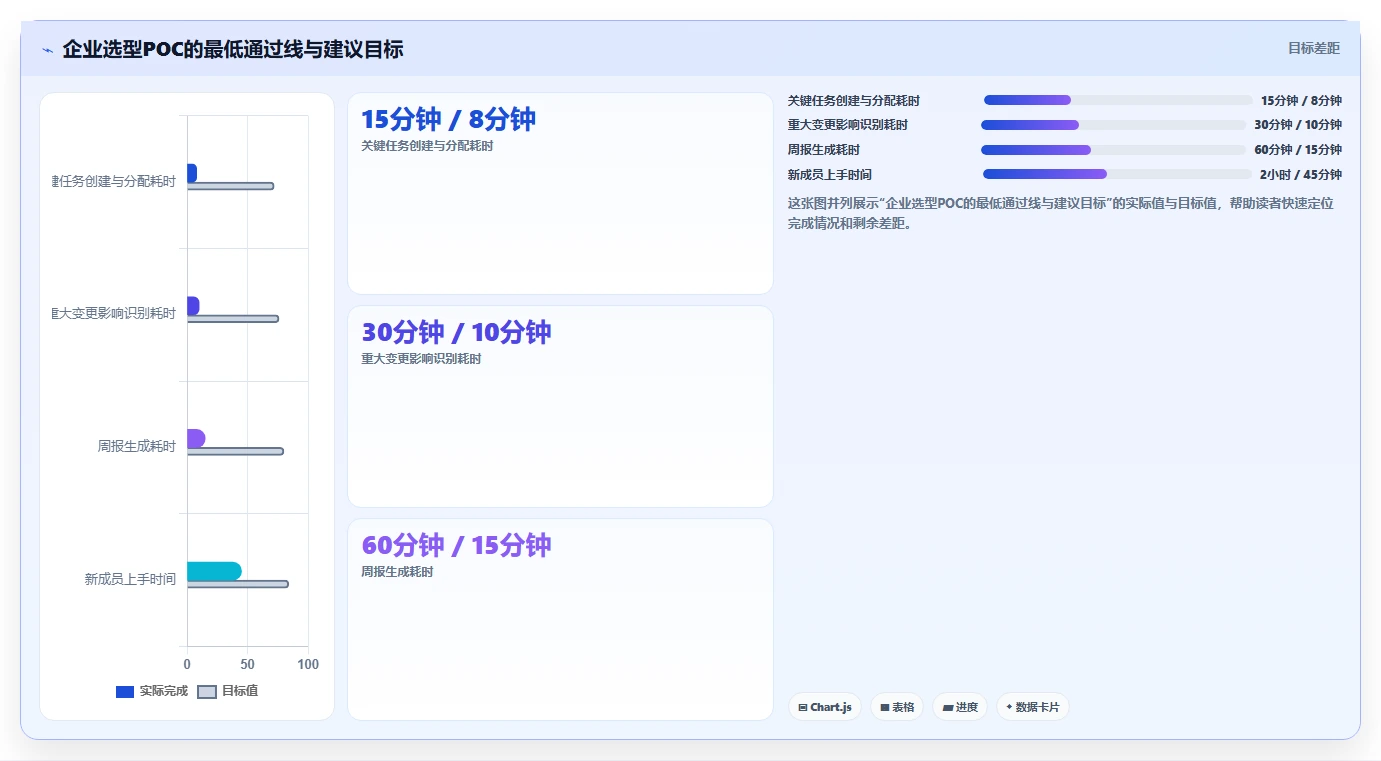
Task: Click the 2小时 / 45分钟 value text
Action: pyautogui.click(x=1300, y=175)
